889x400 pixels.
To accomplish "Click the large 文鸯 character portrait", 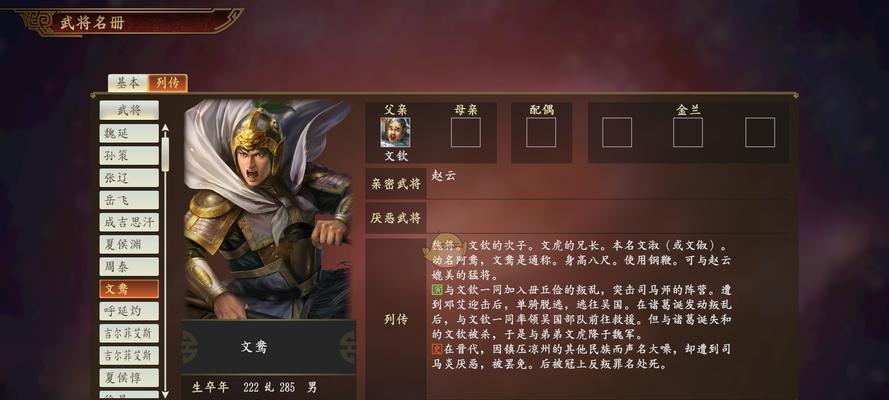I will (x=268, y=210).
